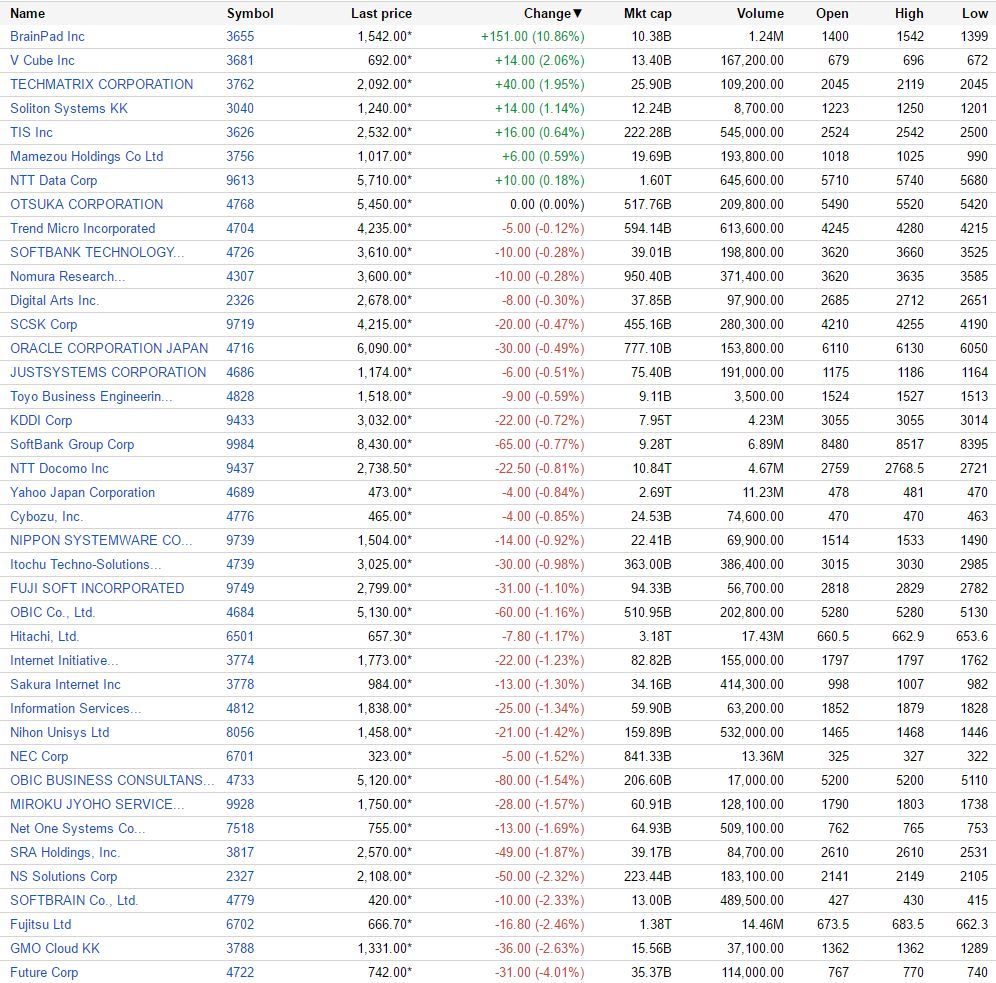Open NEC Corp link
The width and height of the screenshot is (996, 983).
click(39, 757)
